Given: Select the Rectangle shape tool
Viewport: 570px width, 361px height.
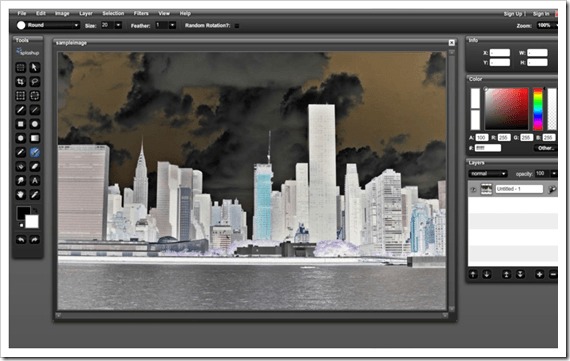Looking at the screenshot, I should click(x=21, y=124).
